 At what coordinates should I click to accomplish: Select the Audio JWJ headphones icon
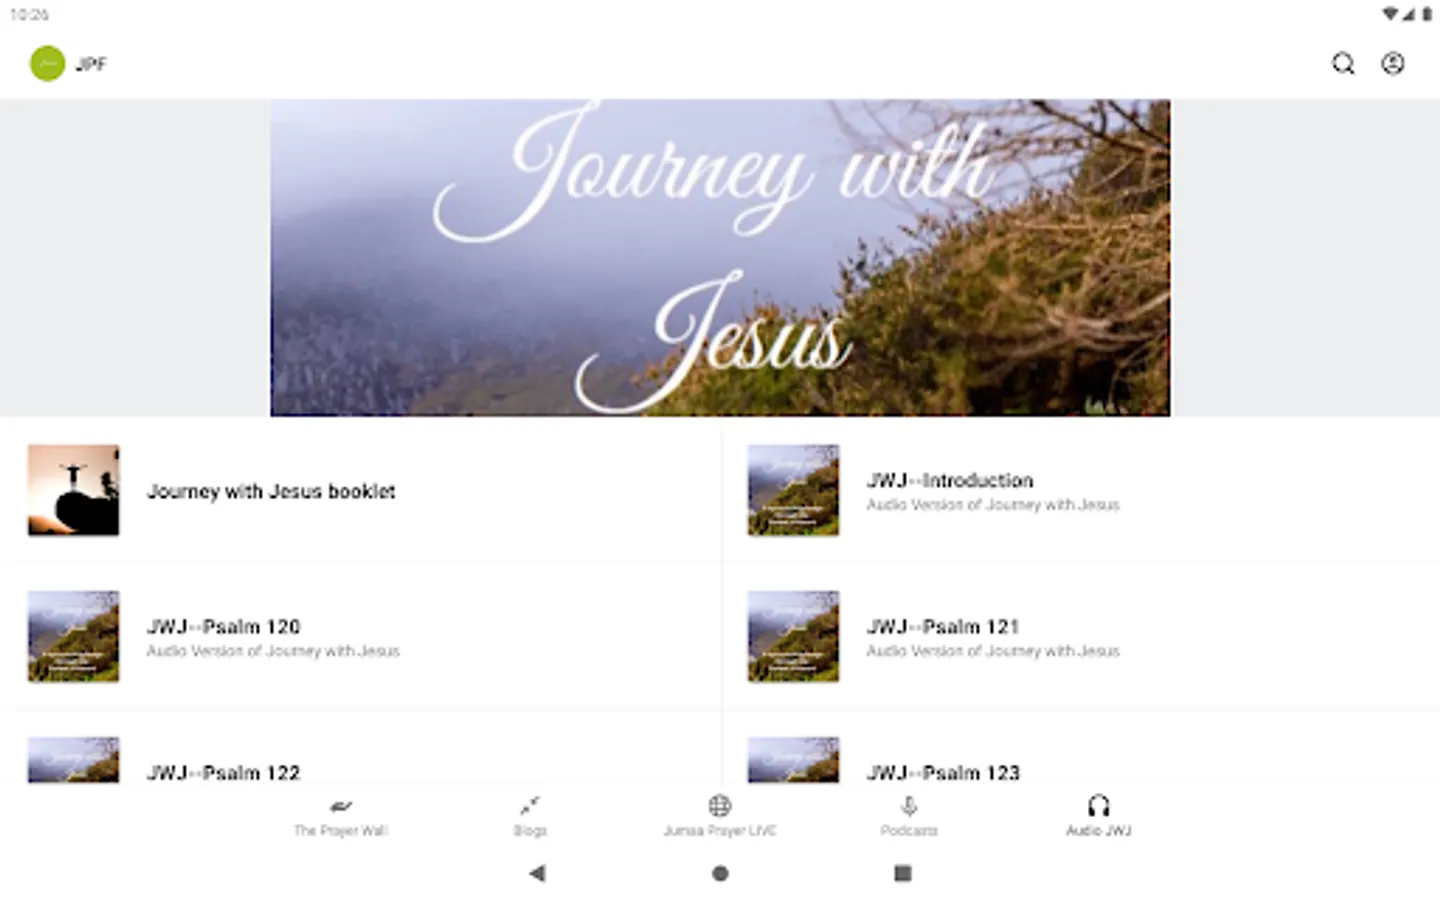(1098, 806)
